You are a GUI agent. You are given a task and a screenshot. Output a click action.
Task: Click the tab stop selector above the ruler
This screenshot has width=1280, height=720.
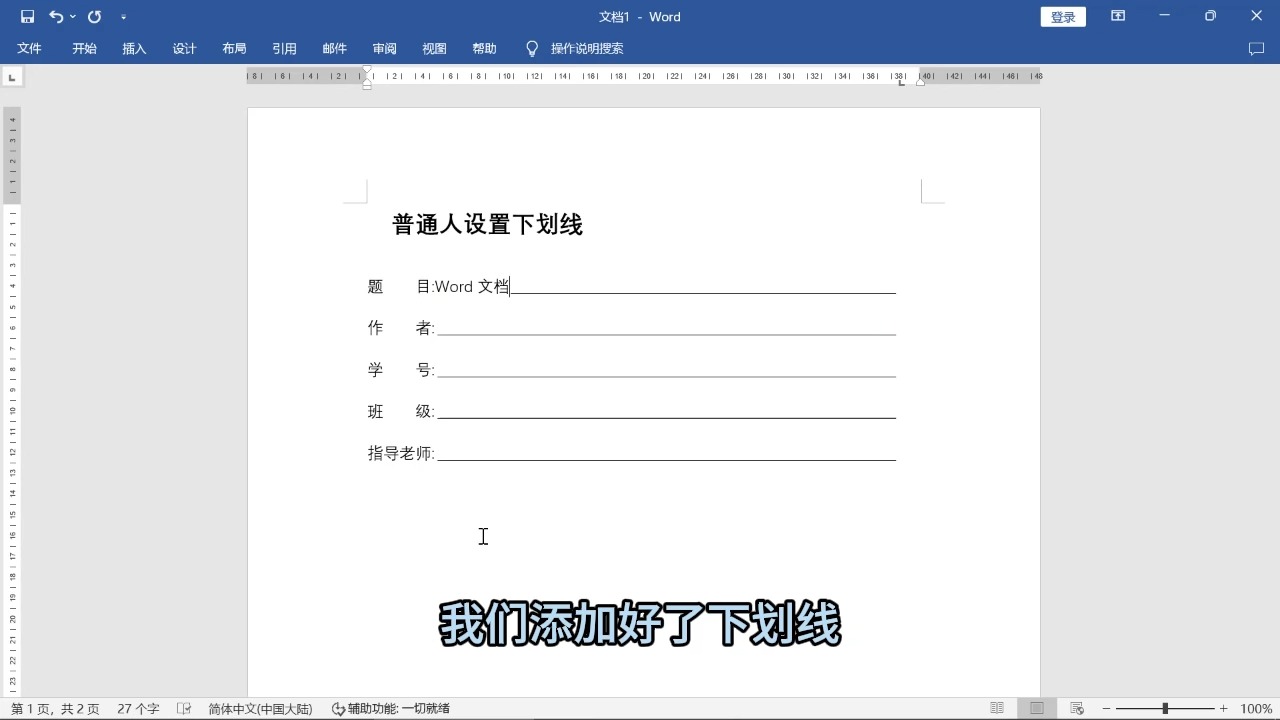(x=12, y=76)
